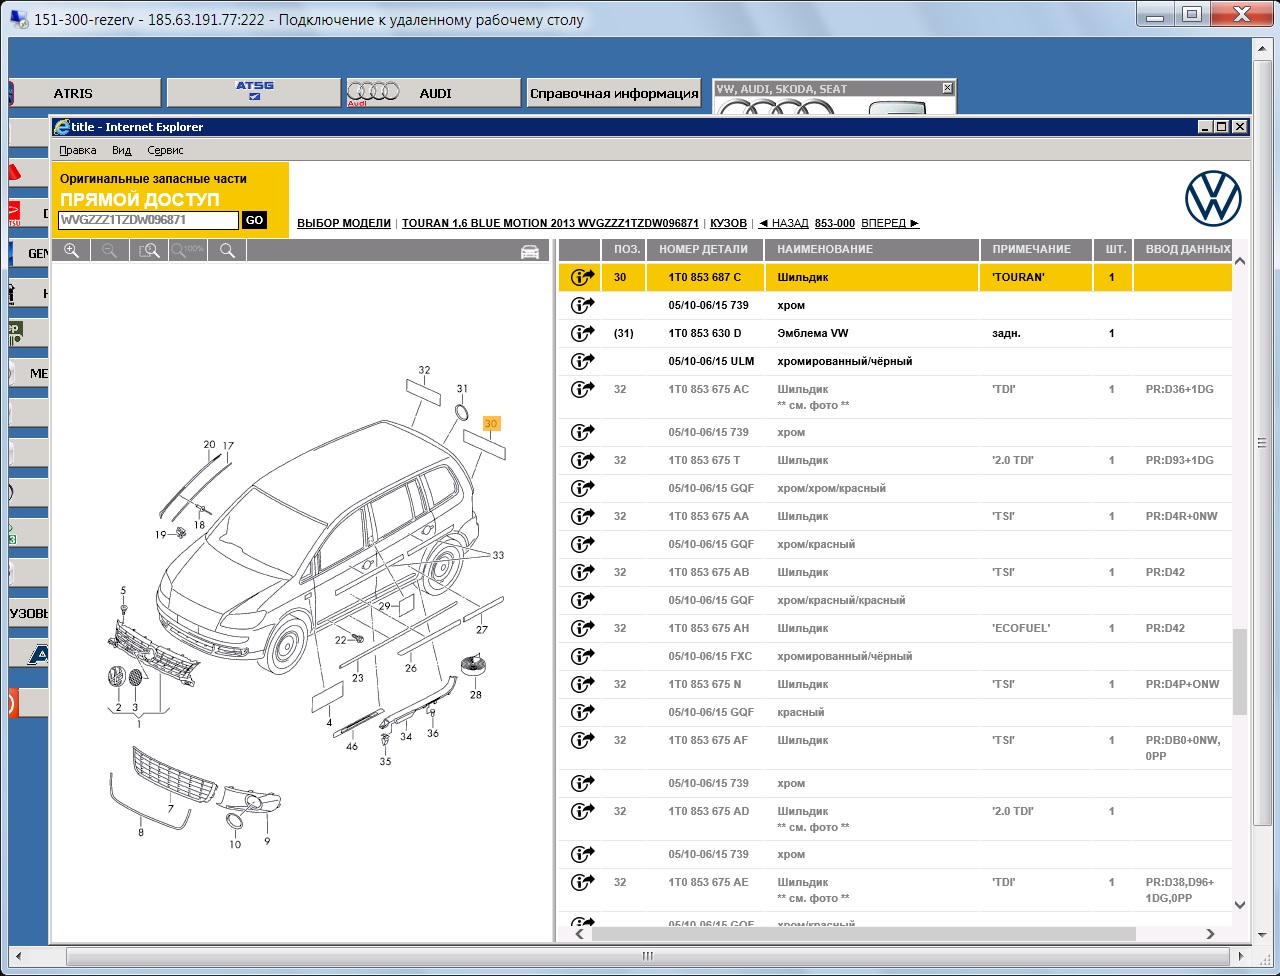1280x976 pixels.
Task: Select the Эмблема VW row name
Action: click(813, 333)
